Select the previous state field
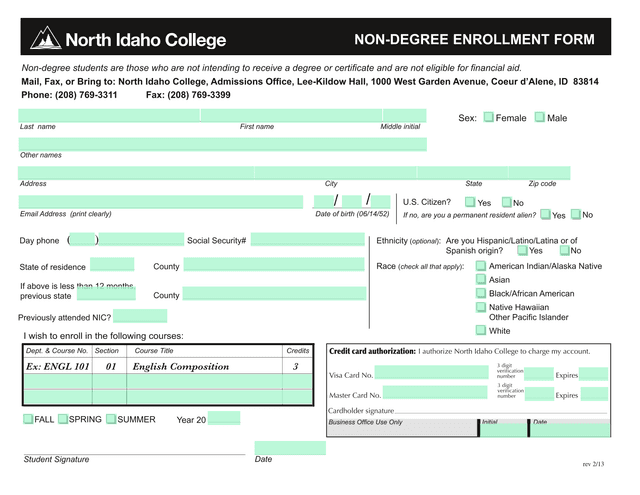 coord(106,294)
